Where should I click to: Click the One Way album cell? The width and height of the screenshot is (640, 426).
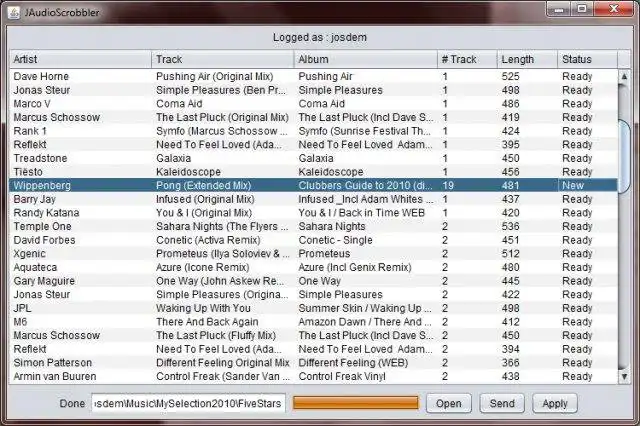pos(366,281)
